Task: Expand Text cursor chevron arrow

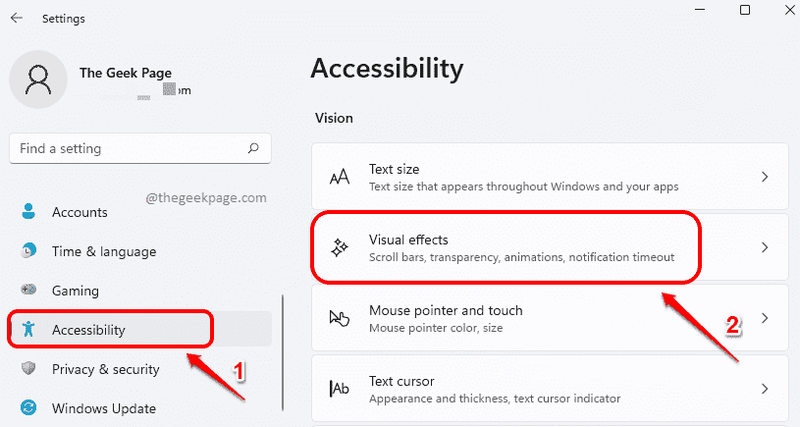Action: [x=764, y=389]
